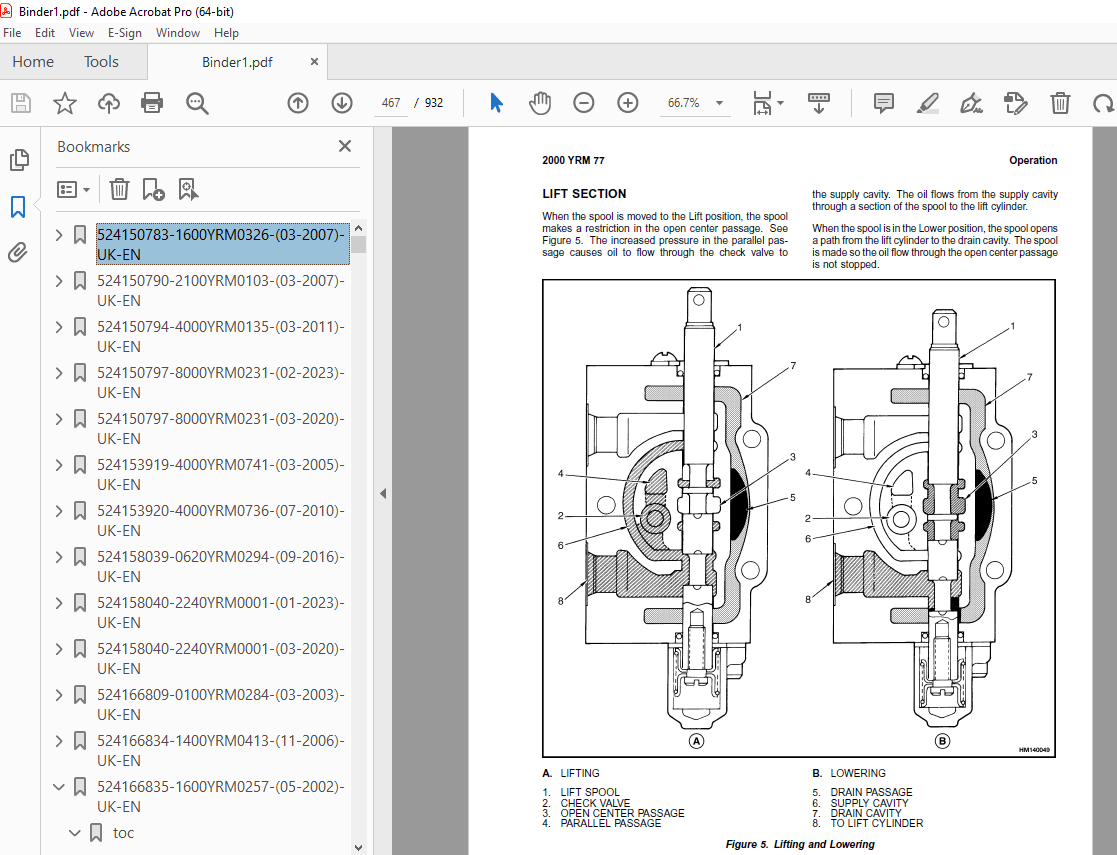Find the current bookmark icon
1117x855 pixels.
click(188, 190)
